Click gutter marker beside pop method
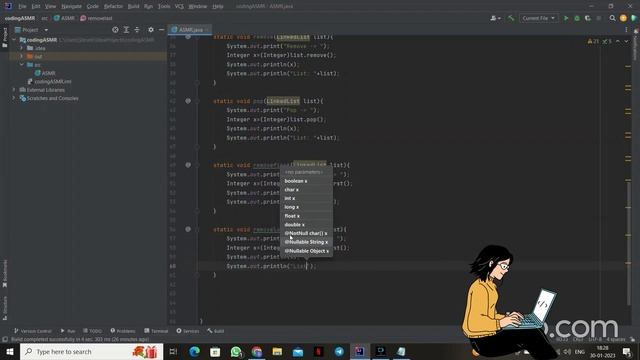640x360 pixels. tap(188, 101)
